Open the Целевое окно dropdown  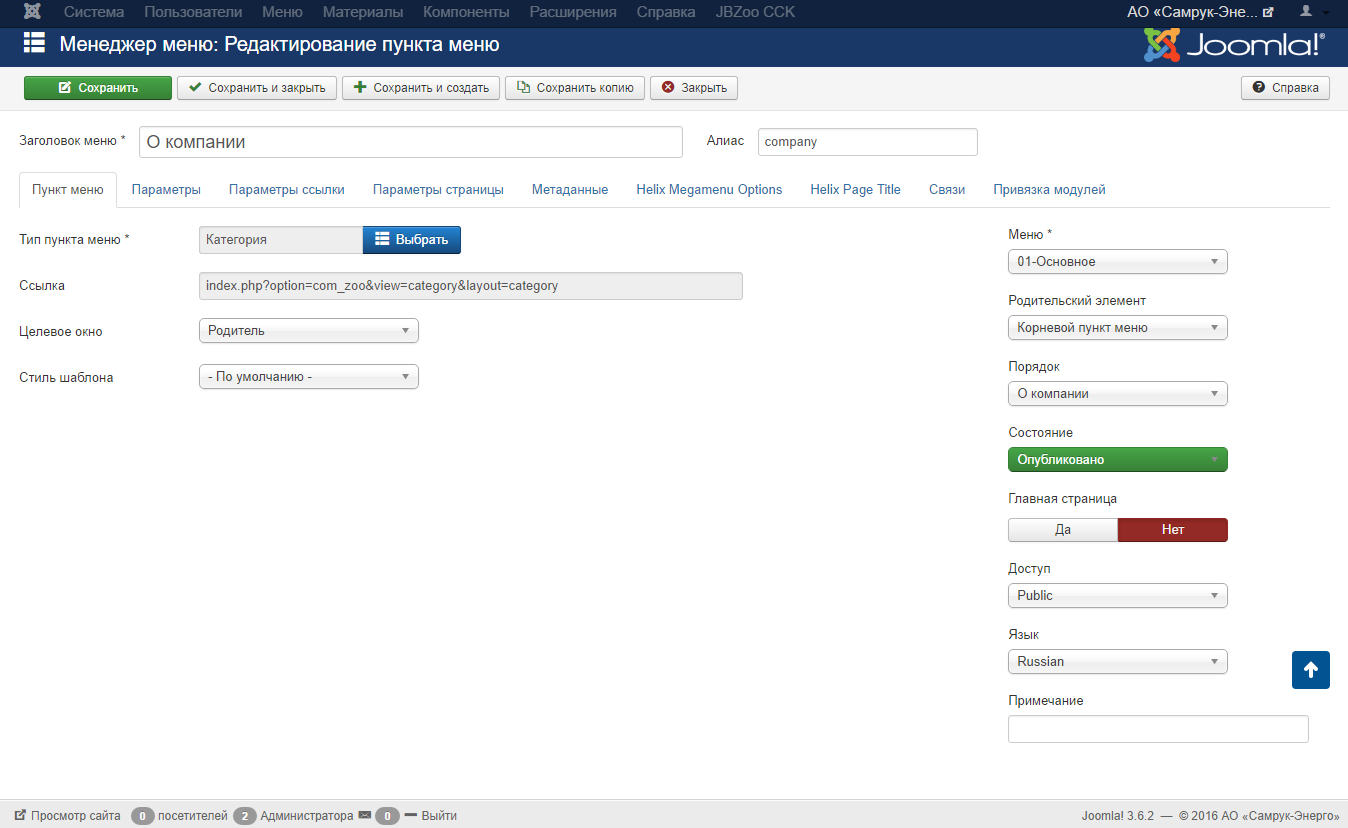click(309, 331)
